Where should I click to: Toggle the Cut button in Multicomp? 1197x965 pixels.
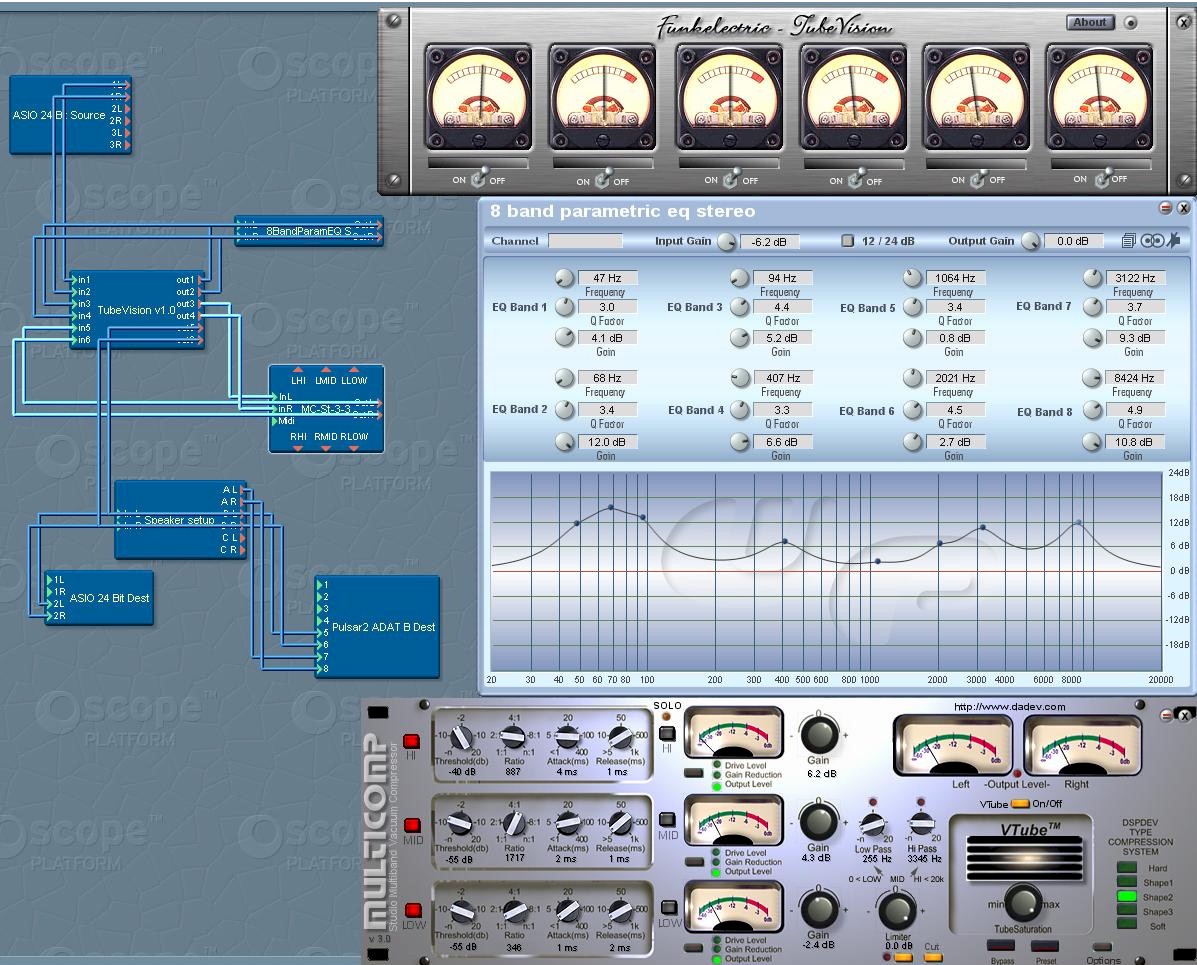coord(933,957)
